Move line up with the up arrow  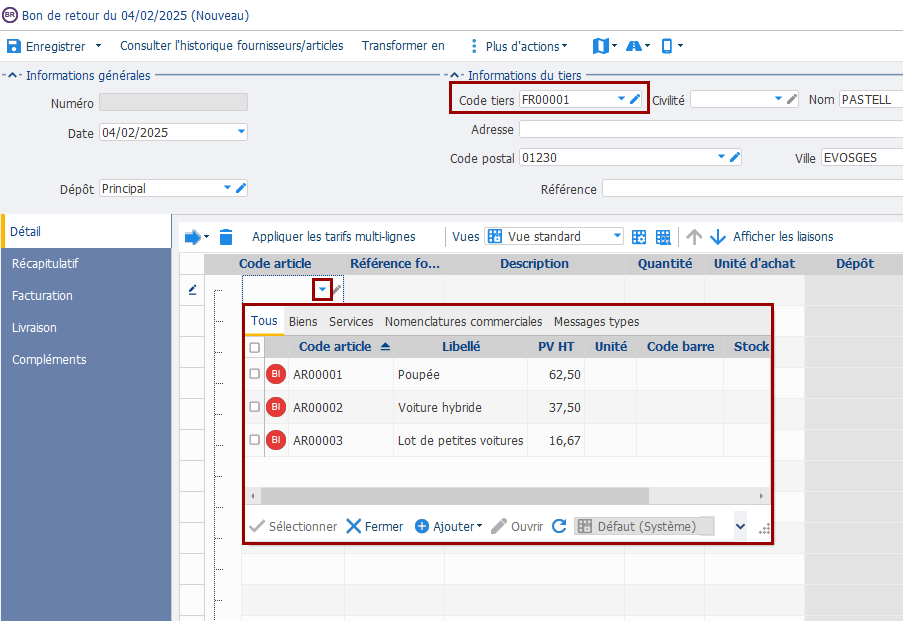(x=694, y=237)
